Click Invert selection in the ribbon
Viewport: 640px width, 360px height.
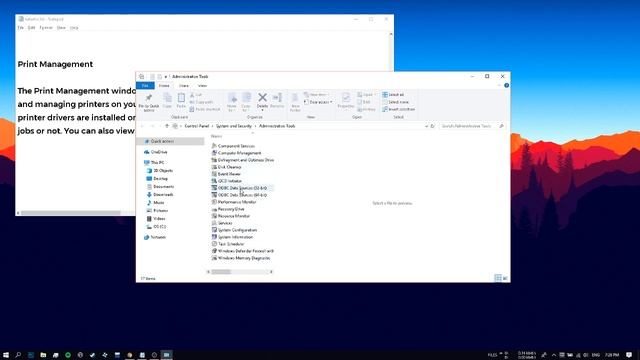(398, 109)
